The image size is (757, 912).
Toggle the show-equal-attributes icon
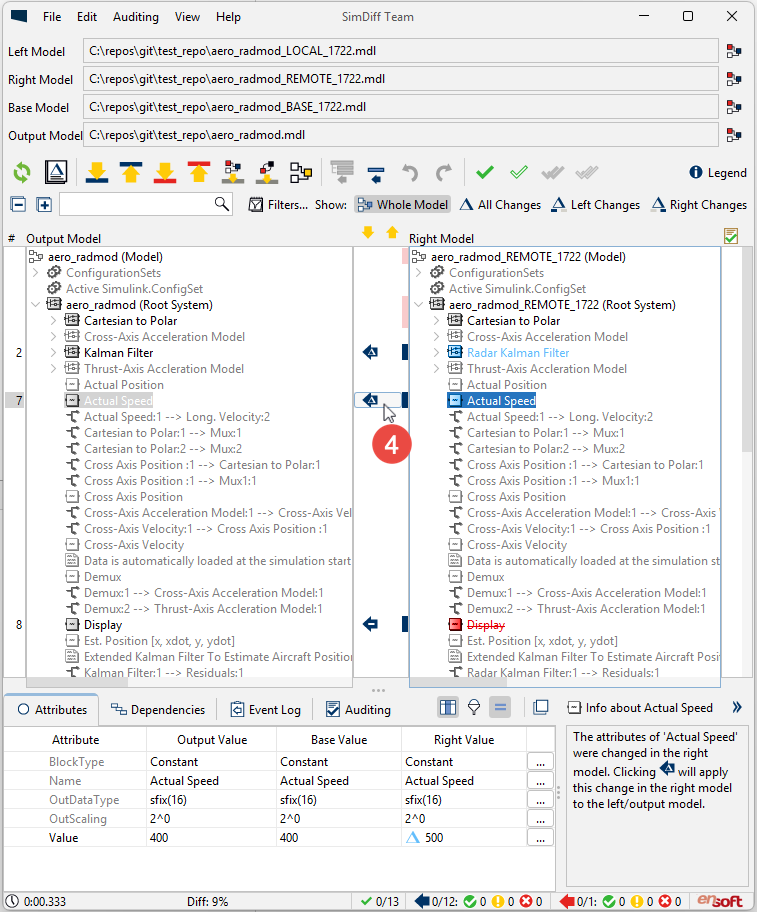click(500, 707)
